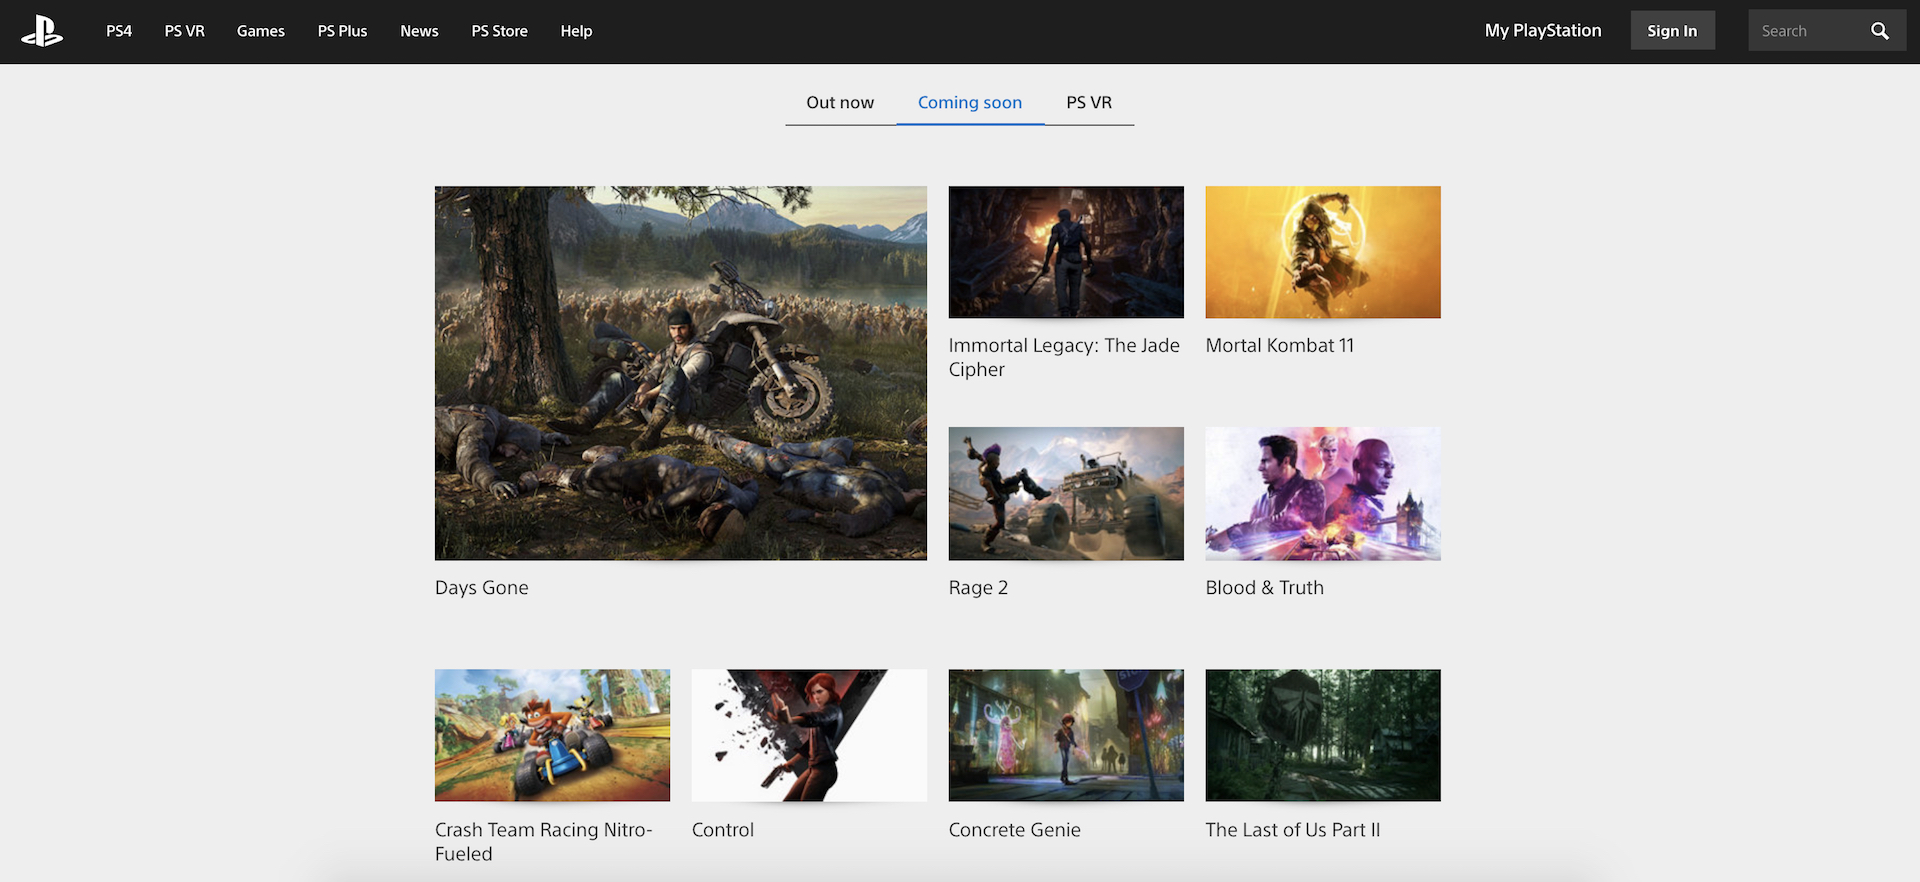
Task: Open the PS Plus navigation item
Action: coord(342,31)
